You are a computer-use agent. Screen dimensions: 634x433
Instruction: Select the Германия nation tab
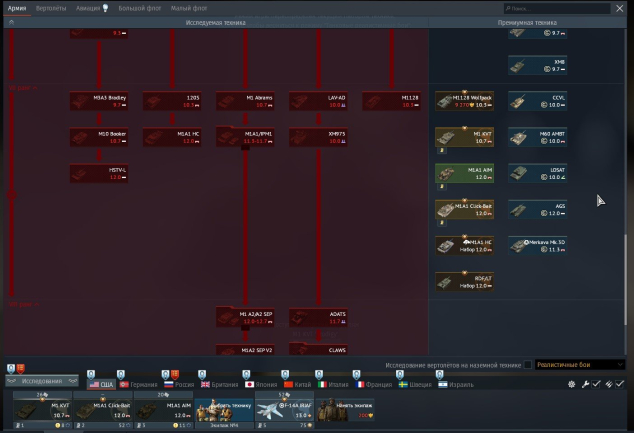(137, 384)
